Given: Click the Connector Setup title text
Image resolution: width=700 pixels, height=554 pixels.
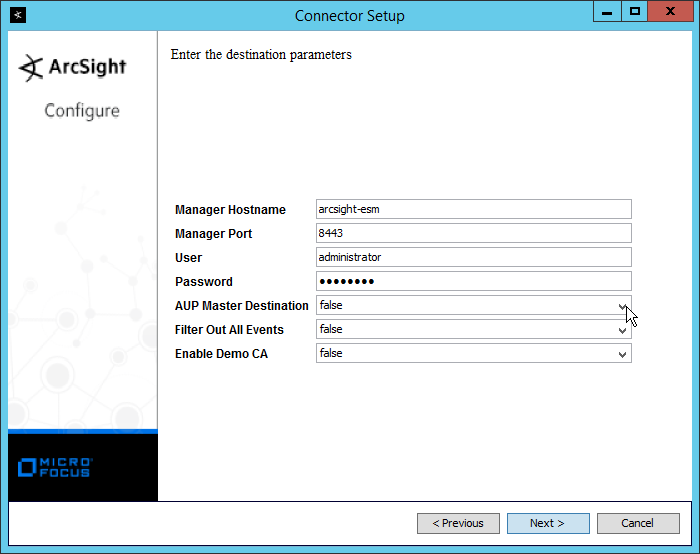Looking at the screenshot, I should (350, 16).
